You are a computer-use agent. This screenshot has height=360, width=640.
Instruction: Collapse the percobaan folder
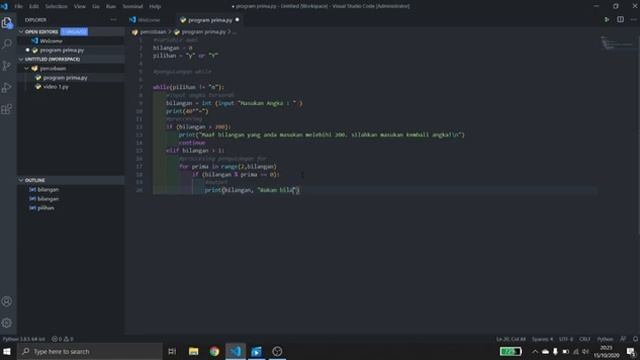(27, 68)
